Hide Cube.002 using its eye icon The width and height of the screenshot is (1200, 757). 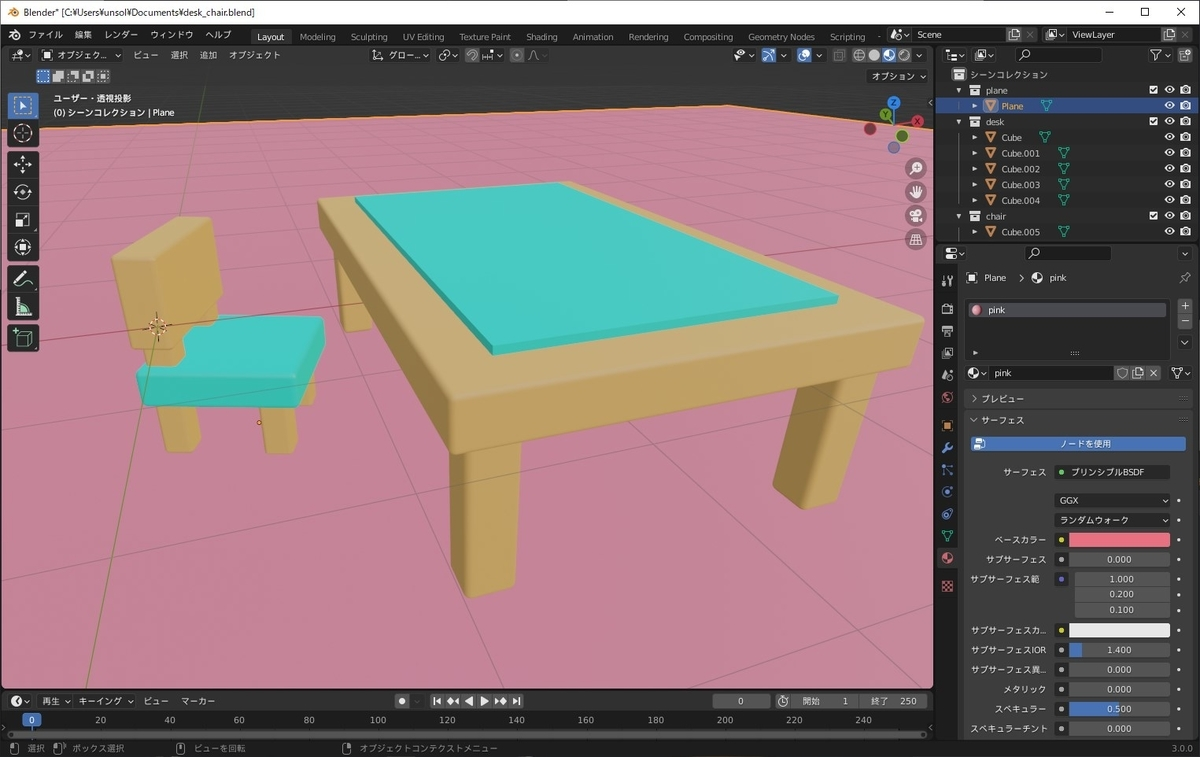tap(1169, 169)
